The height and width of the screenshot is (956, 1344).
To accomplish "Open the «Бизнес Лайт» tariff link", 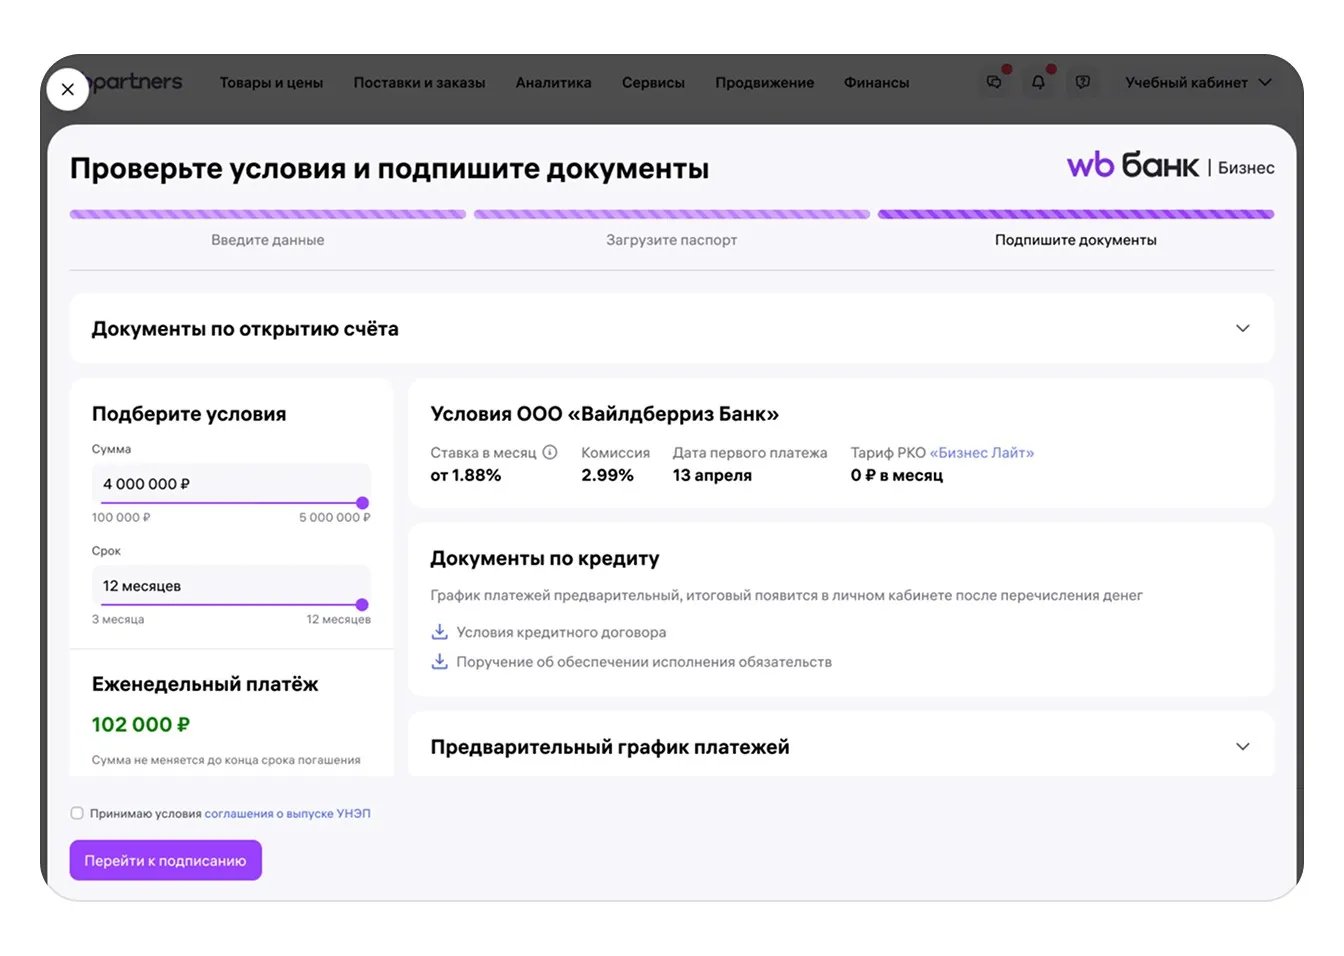I will tap(981, 453).
